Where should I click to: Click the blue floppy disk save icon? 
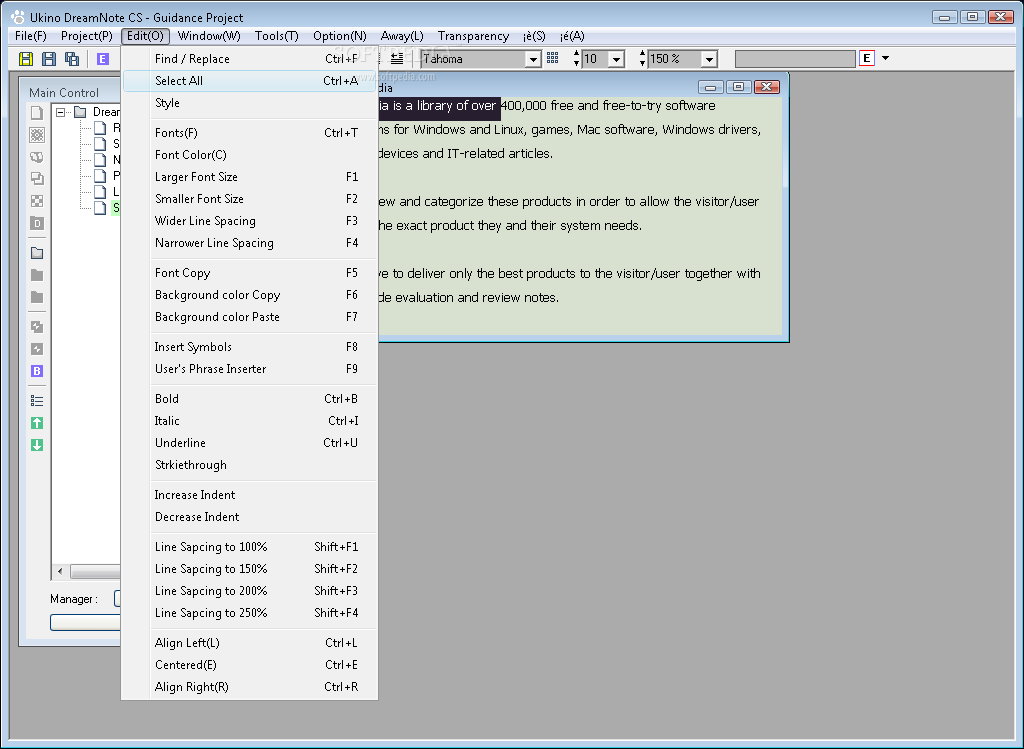[48, 59]
